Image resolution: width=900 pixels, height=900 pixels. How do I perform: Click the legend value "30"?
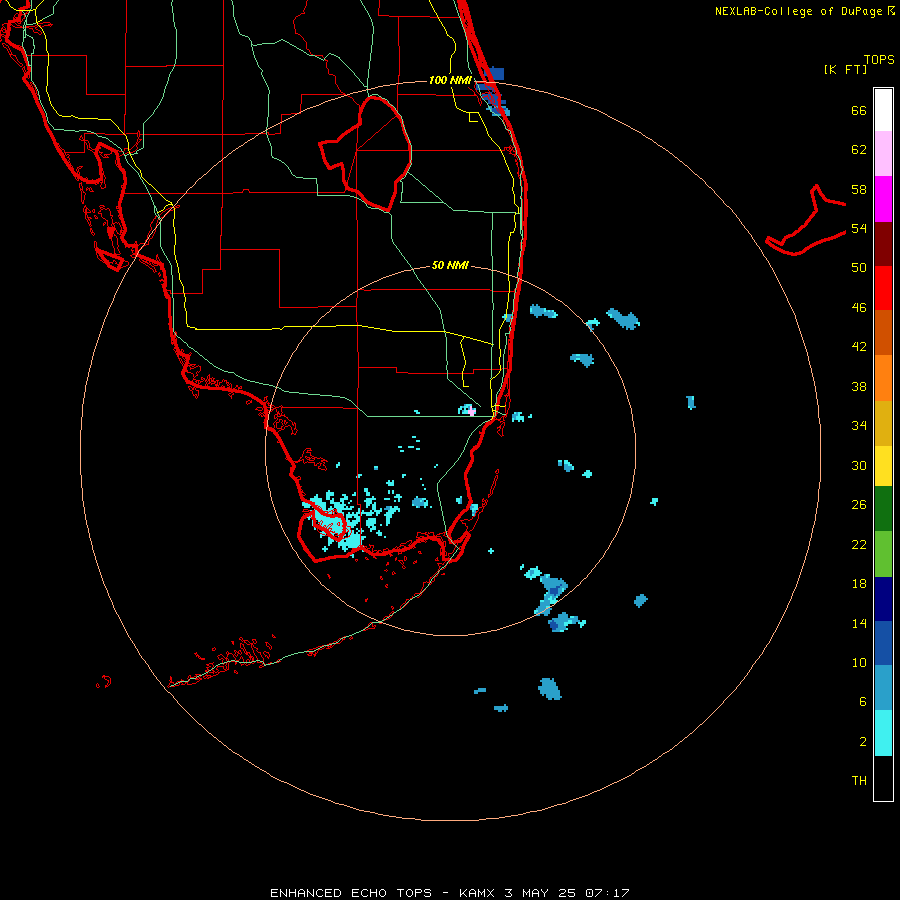pyautogui.click(x=859, y=465)
